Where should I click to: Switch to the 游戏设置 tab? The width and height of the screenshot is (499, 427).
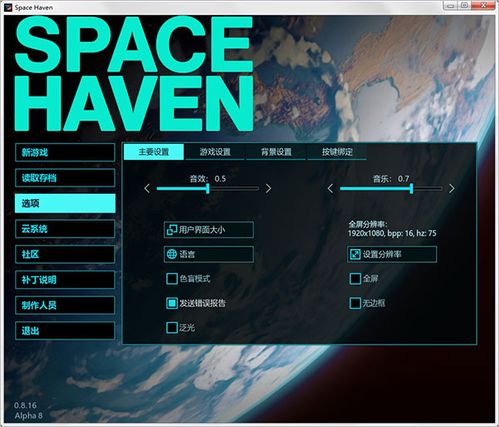(x=215, y=152)
